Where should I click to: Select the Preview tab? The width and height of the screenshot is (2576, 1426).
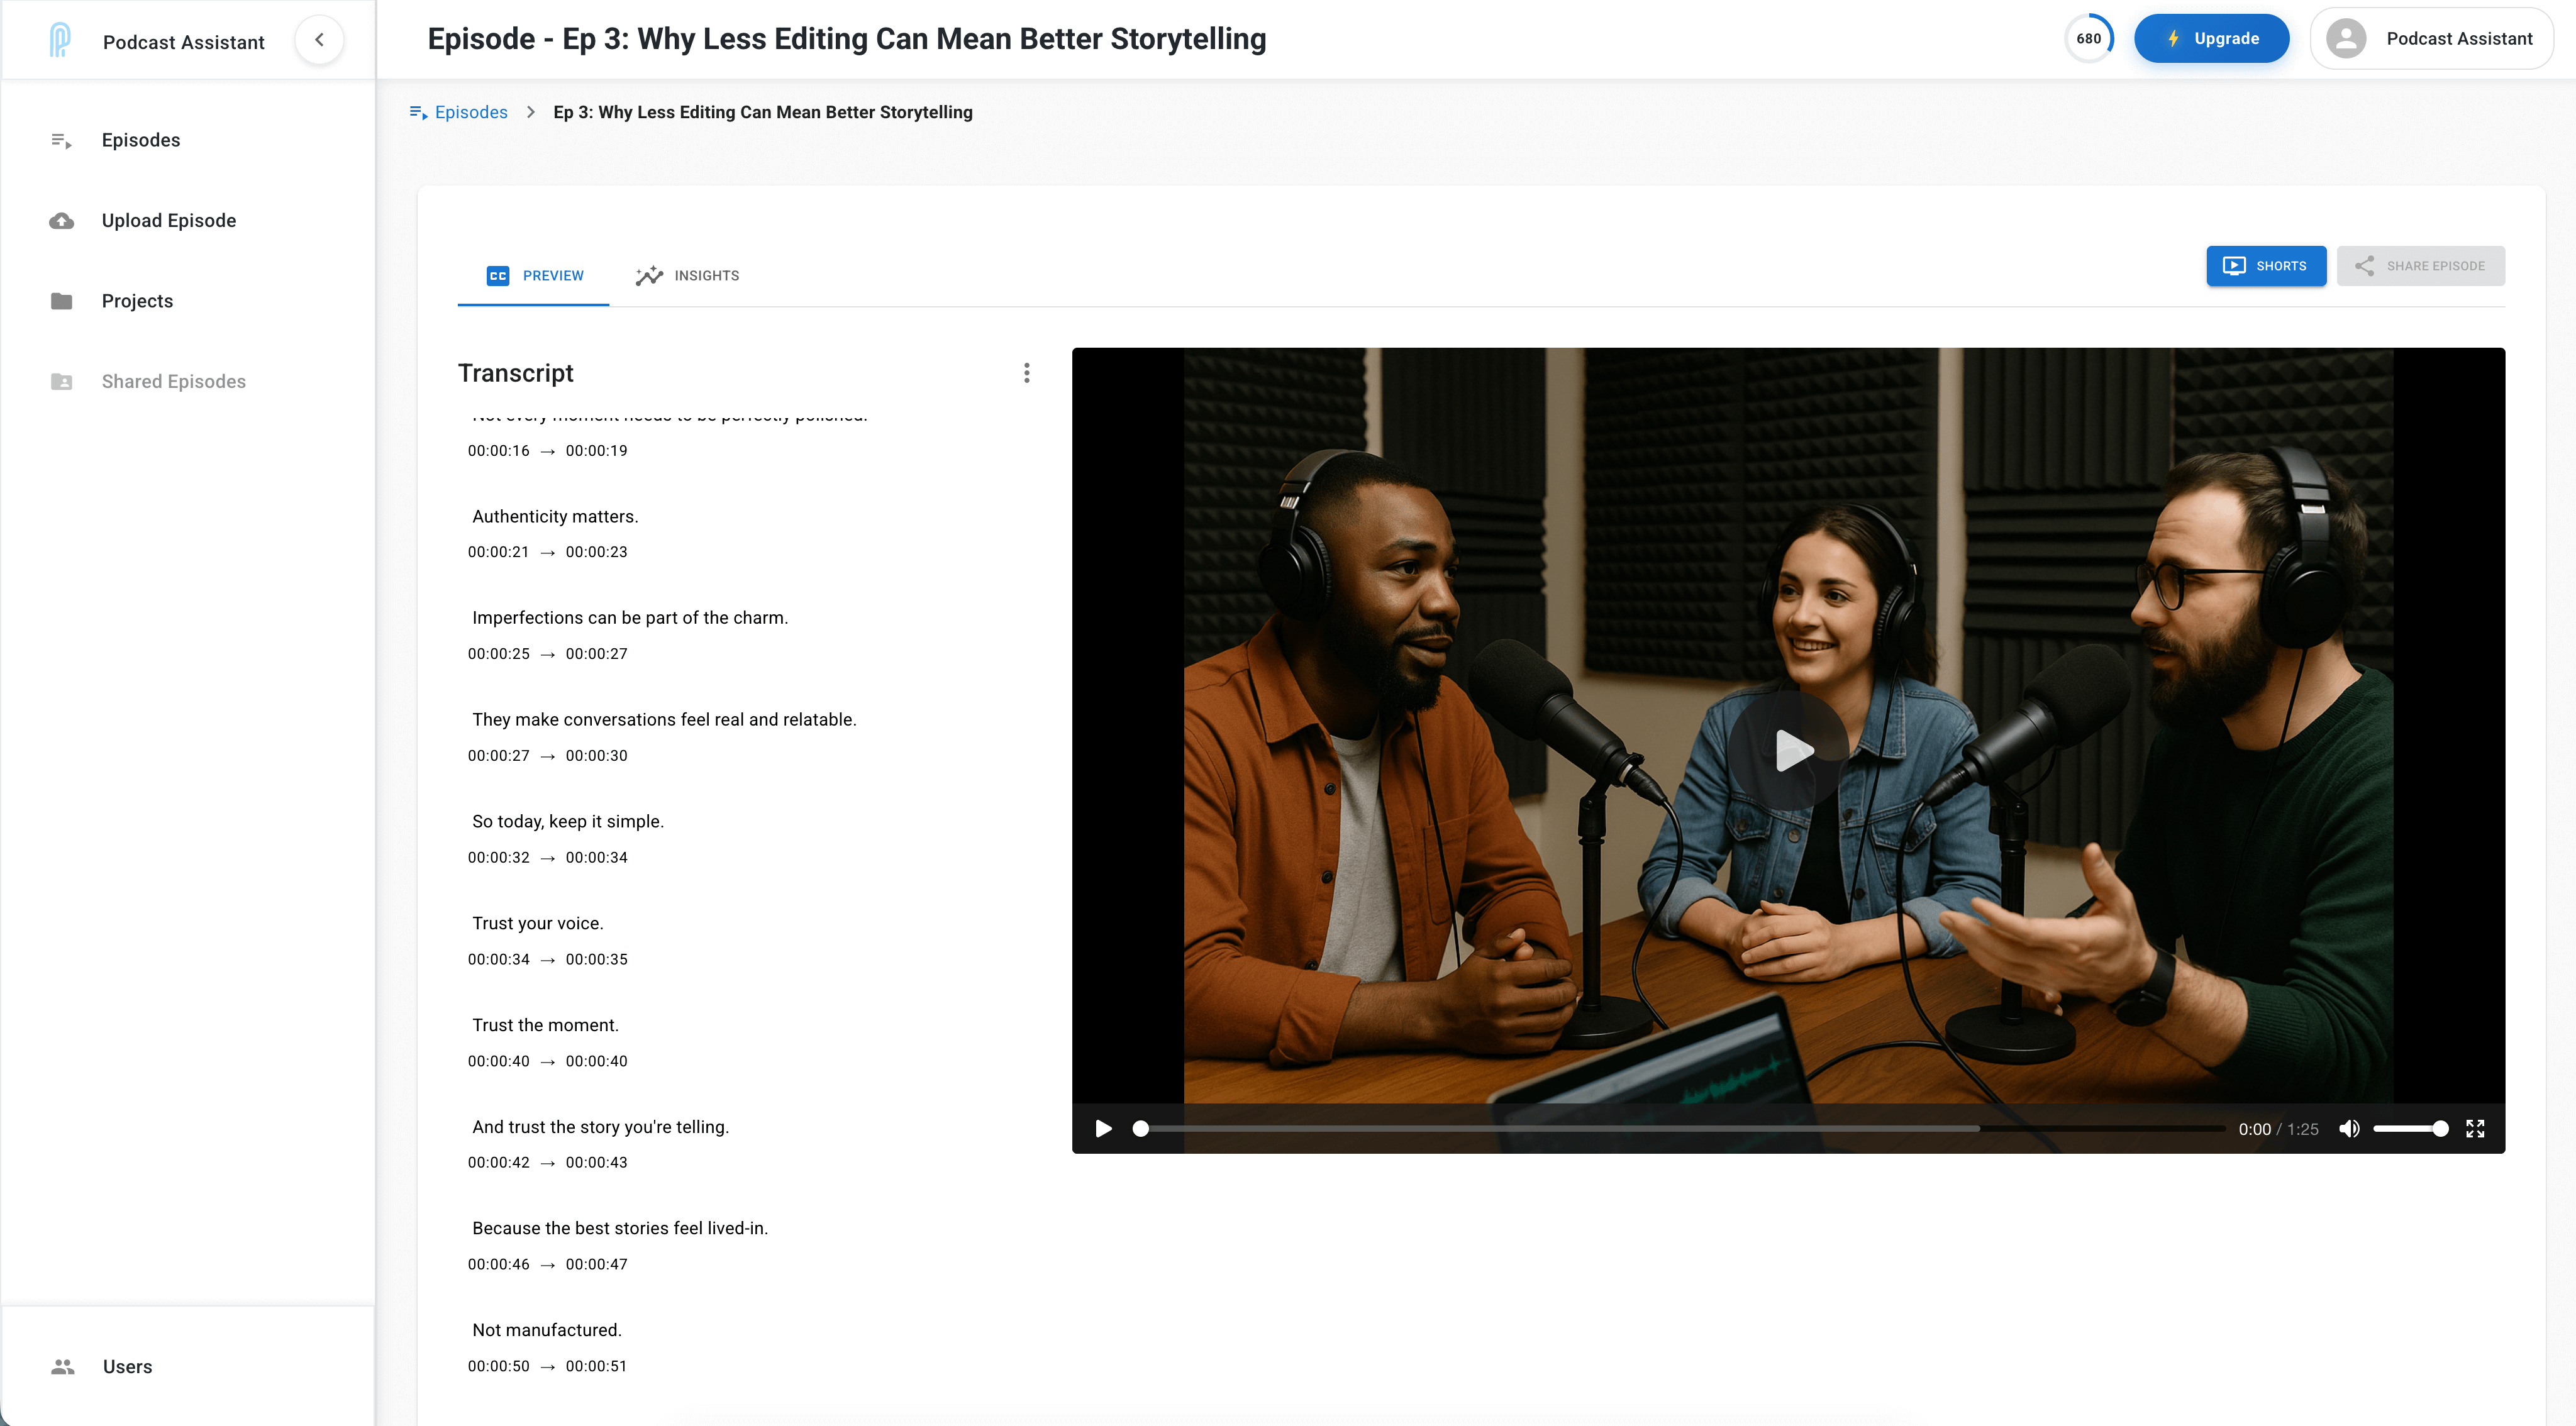pyautogui.click(x=535, y=276)
